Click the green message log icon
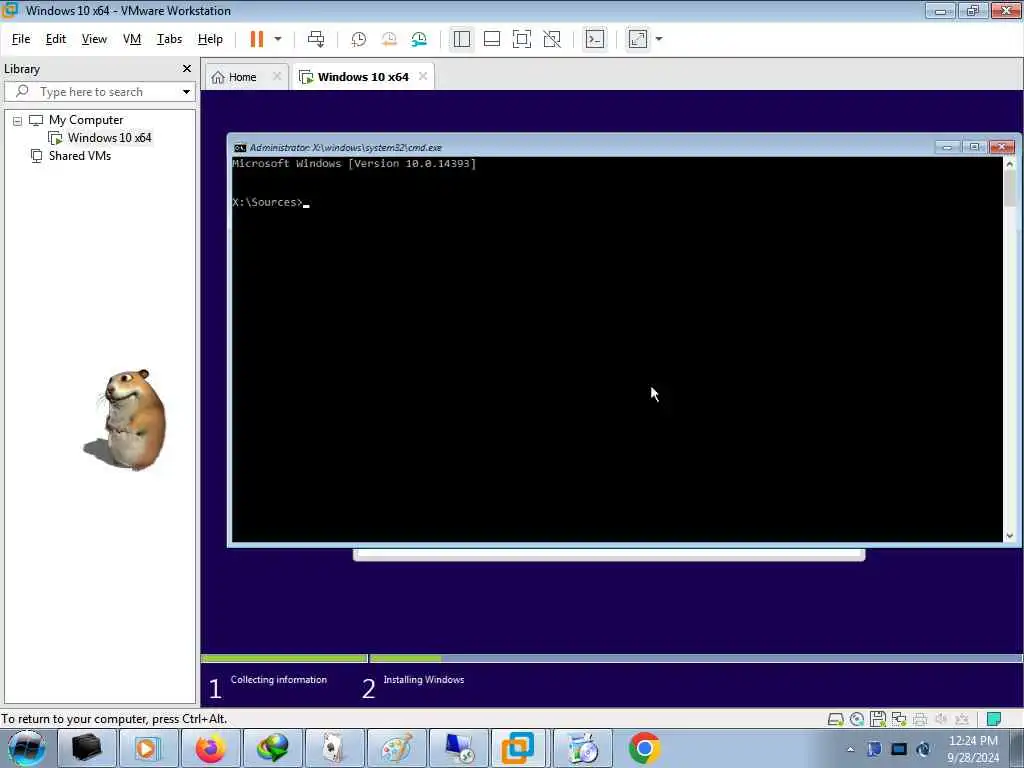The height and width of the screenshot is (768, 1024). tap(994, 719)
